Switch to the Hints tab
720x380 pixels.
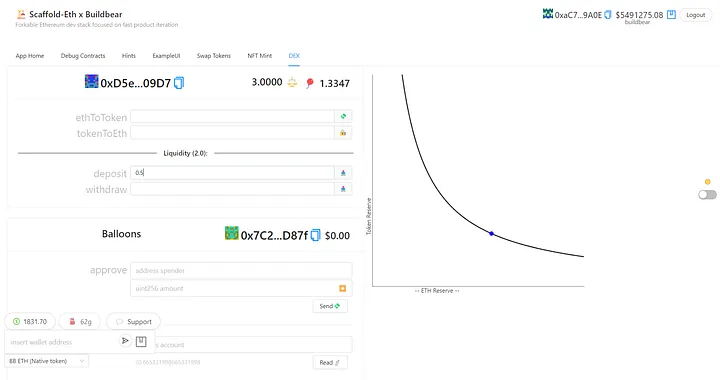click(x=129, y=56)
